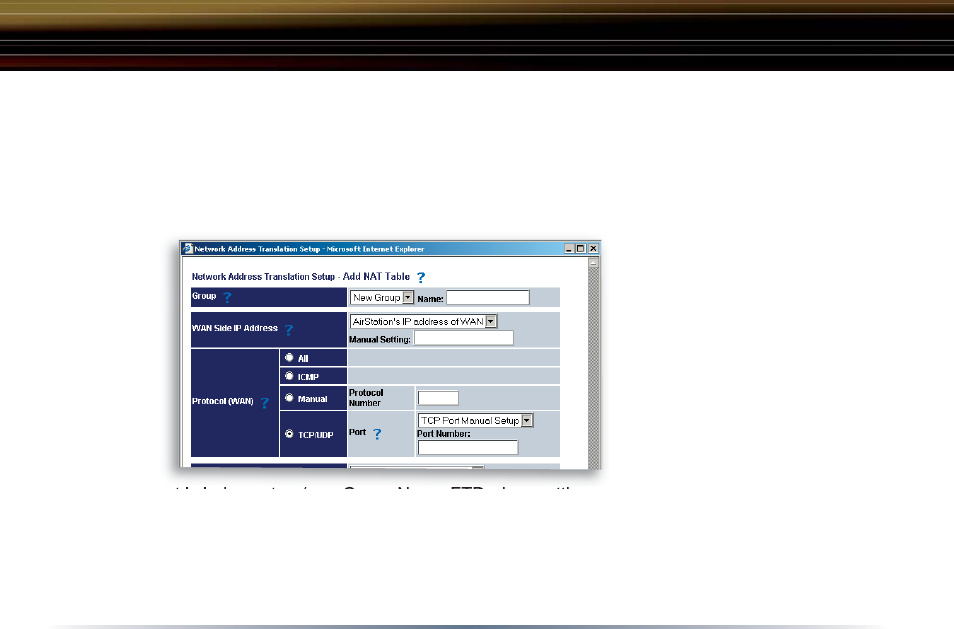
Task: Click the 'Port Number:' label
Action: (x=444, y=434)
